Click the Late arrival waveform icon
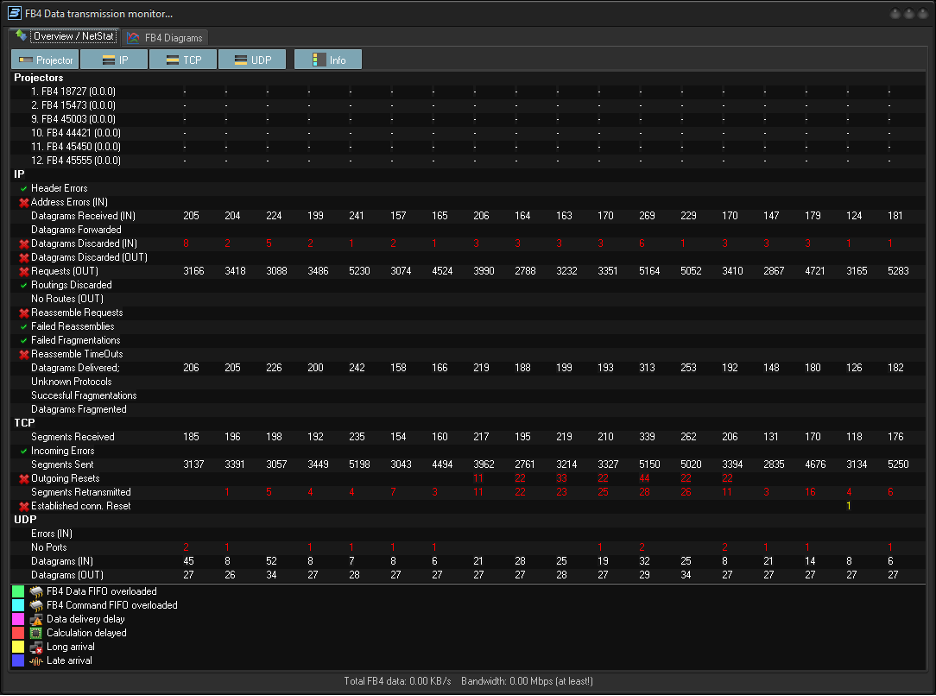 (36, 661)
